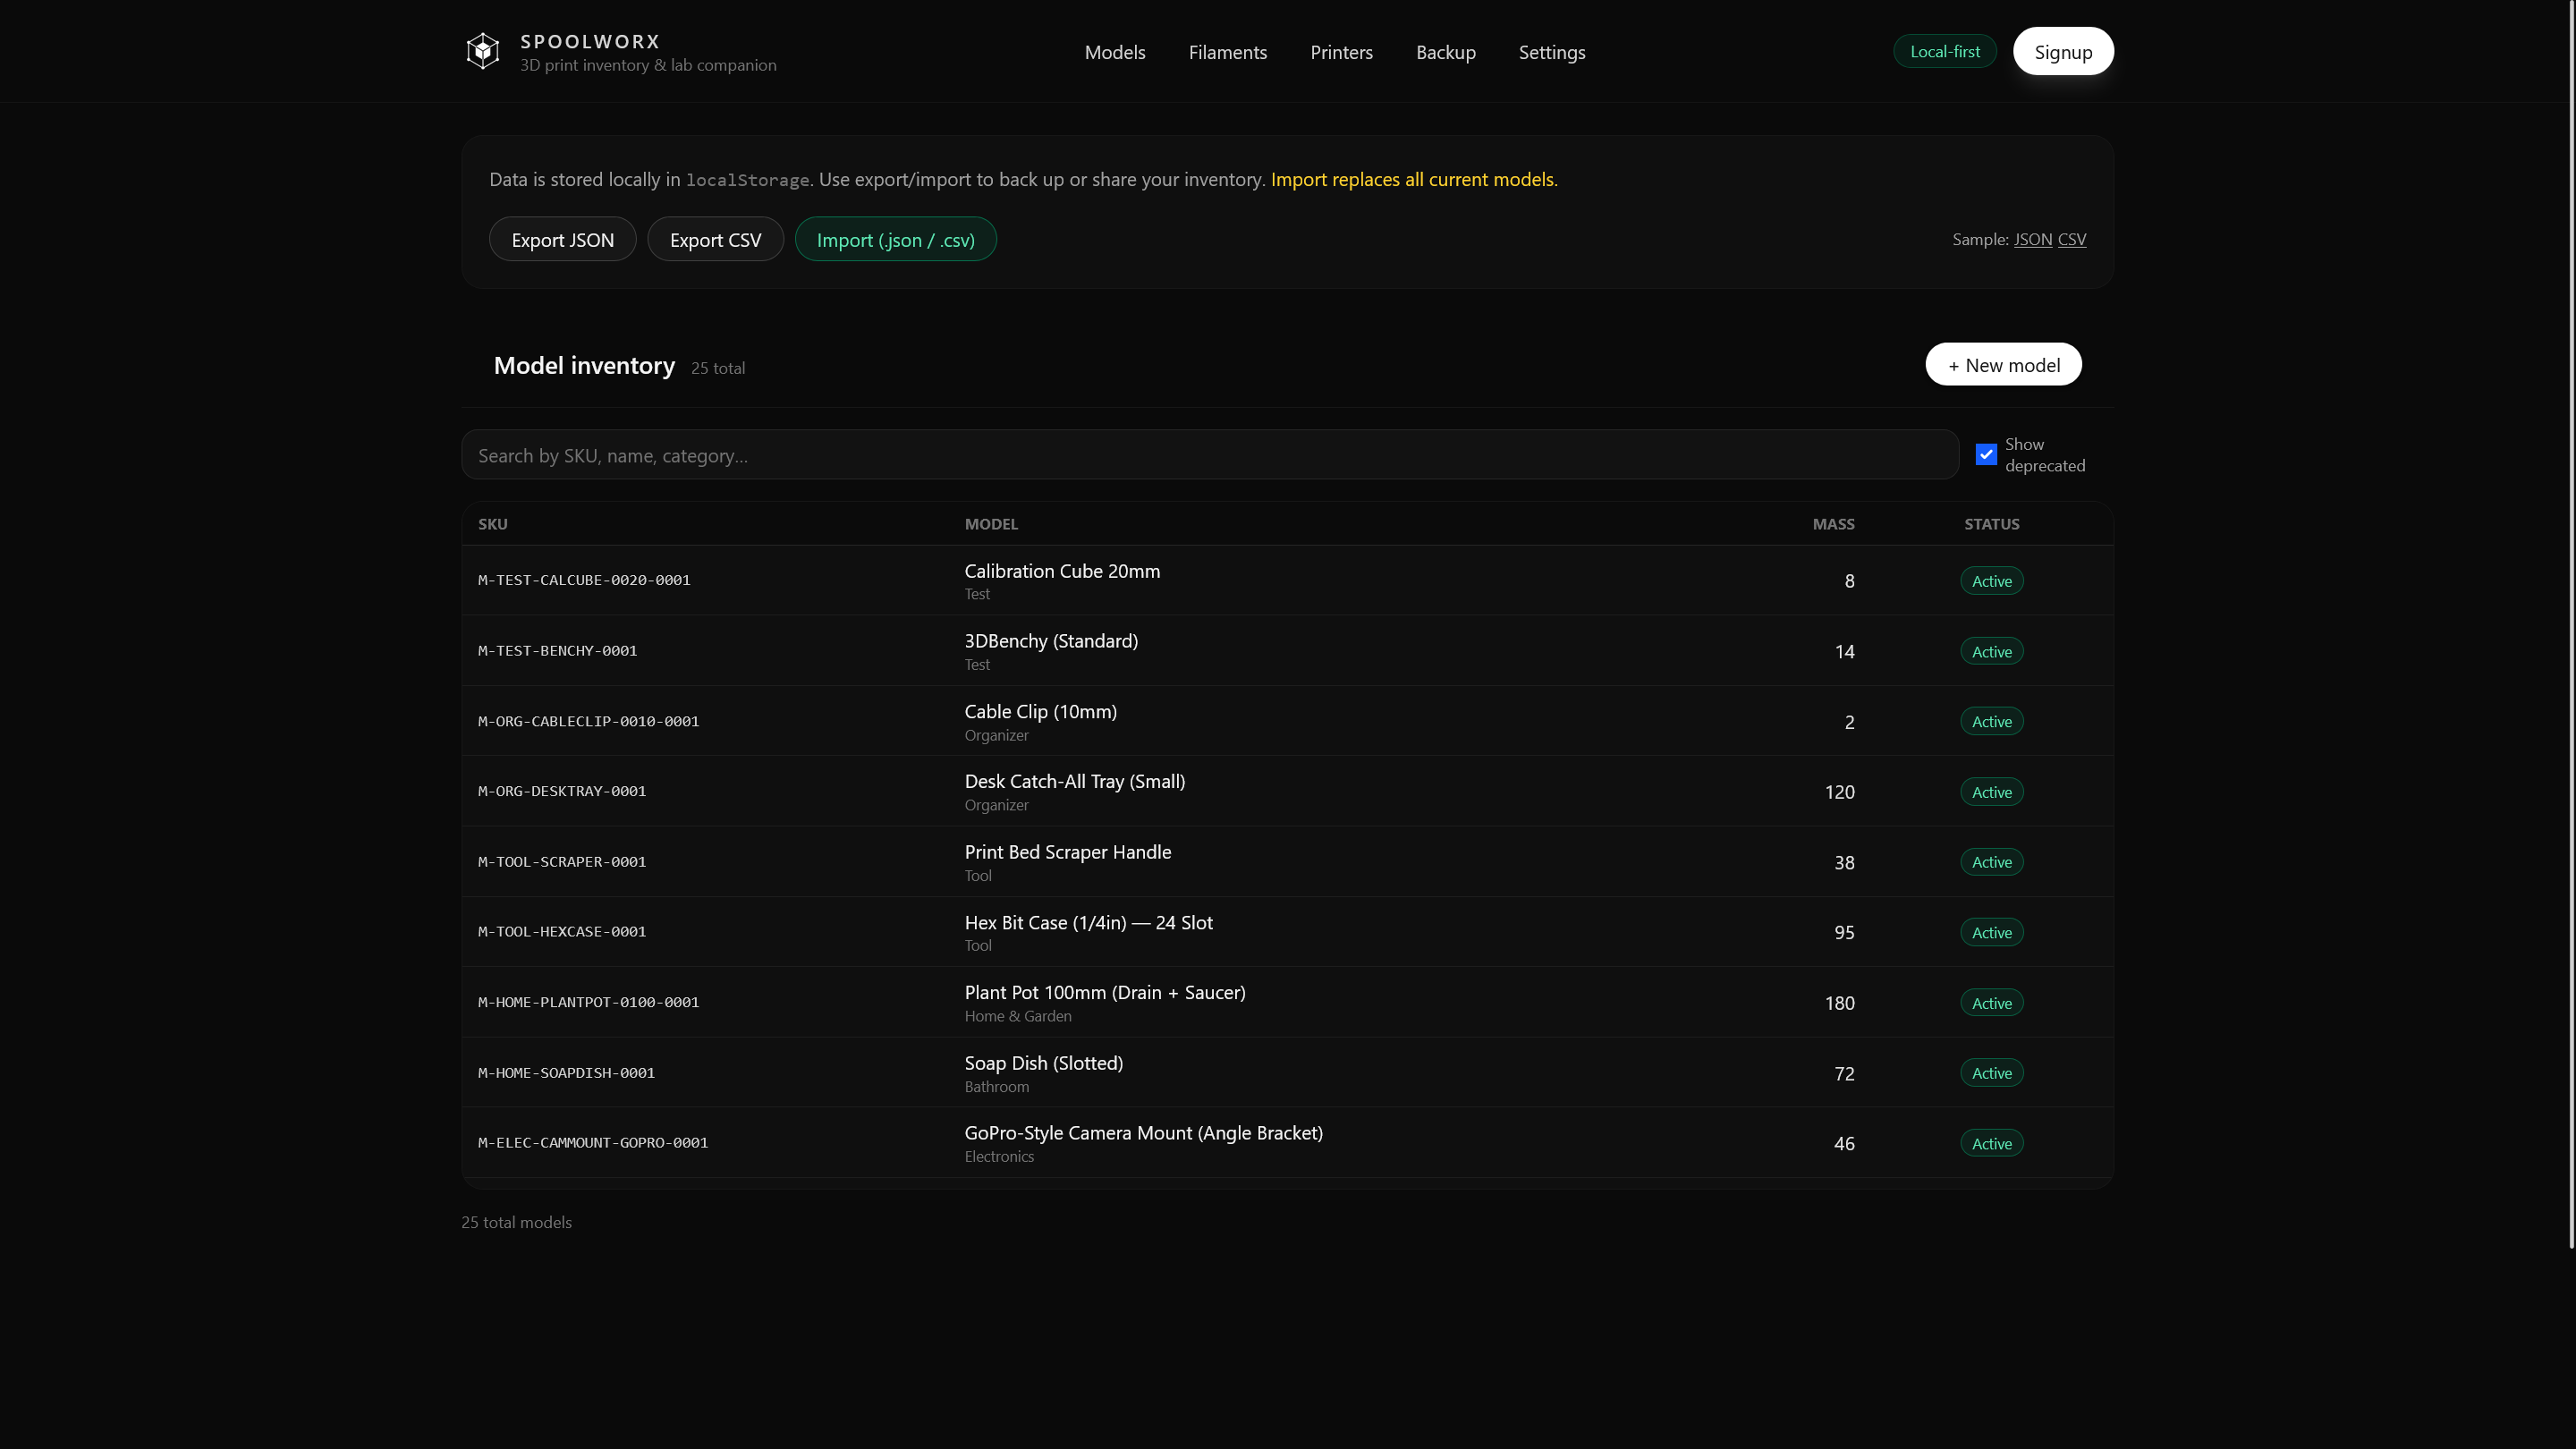Viewport: 2576px width, 1449px height.
Task: Click the MASS column header
Action: click(x=1833, y=524)
